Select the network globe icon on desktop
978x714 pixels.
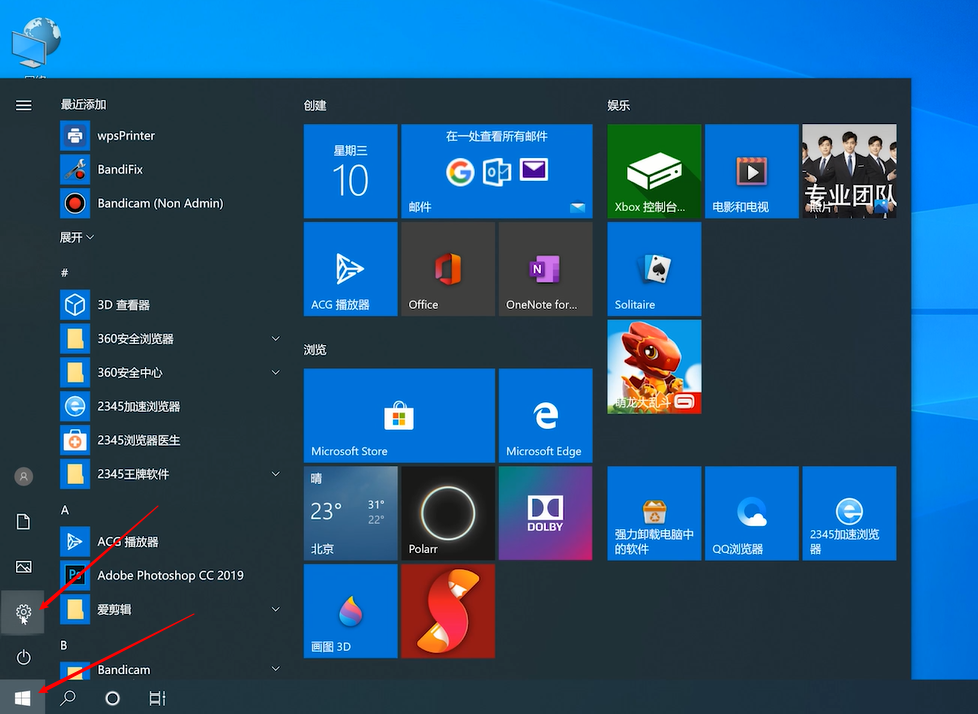tap(36, 42)
